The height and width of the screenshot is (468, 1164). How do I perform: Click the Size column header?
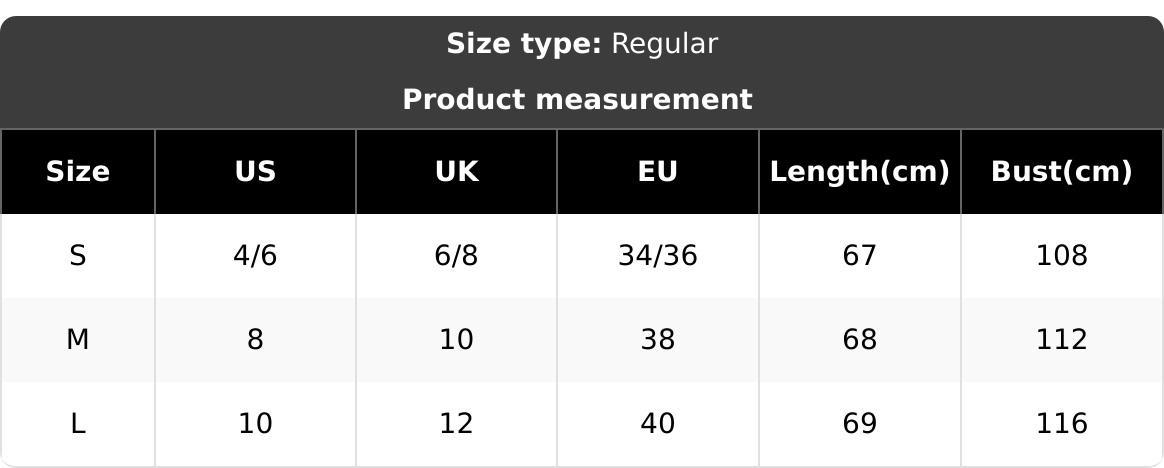pos(77,172)
